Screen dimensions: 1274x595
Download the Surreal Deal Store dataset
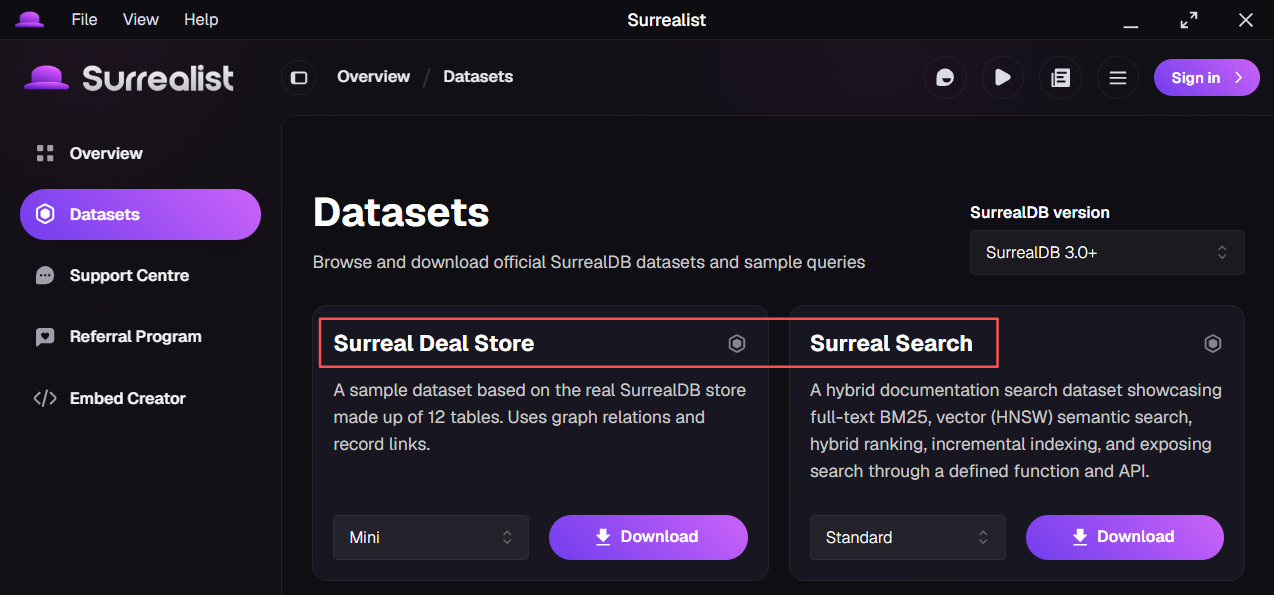coord(648,537)
